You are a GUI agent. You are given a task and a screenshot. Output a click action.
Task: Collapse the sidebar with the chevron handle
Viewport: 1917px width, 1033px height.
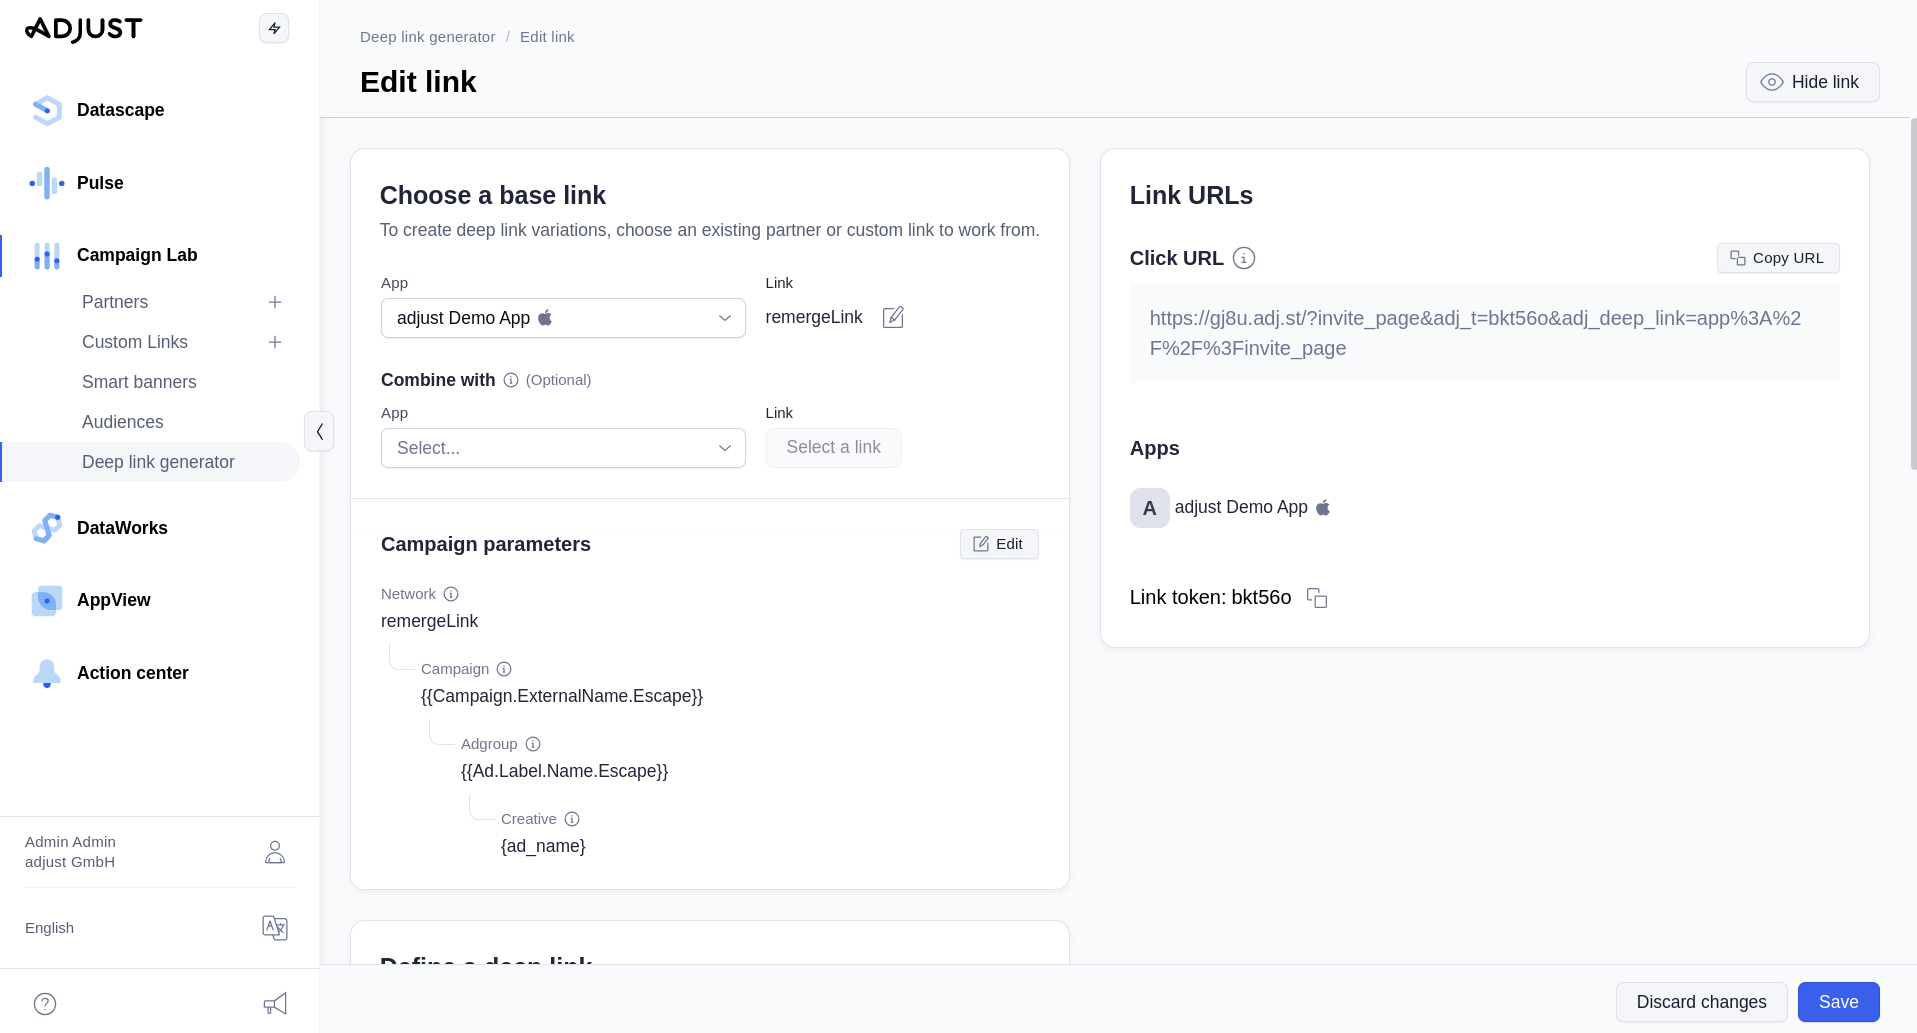coord(319,431)
